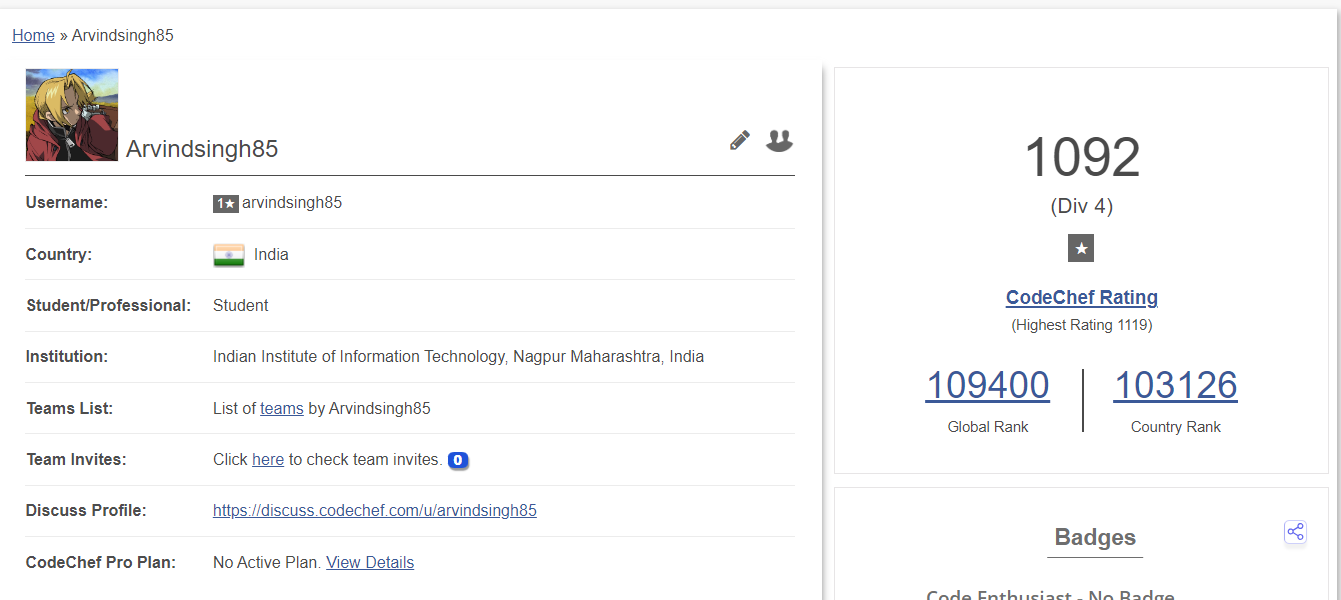
Task: Click the Student/Professional: label
Action: [x=109, y=306]
